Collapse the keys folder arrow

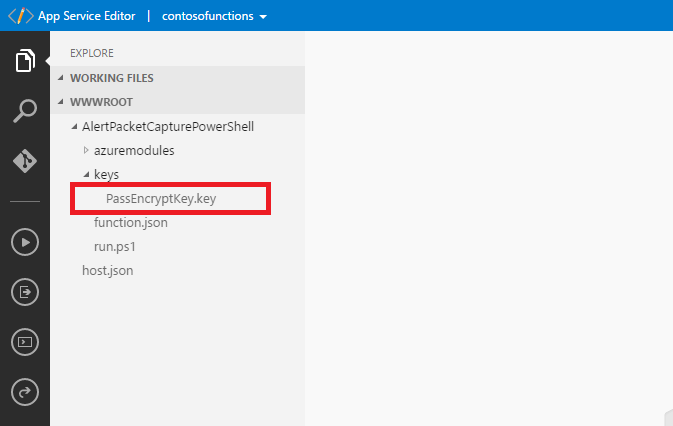click(x=86, y=175)
